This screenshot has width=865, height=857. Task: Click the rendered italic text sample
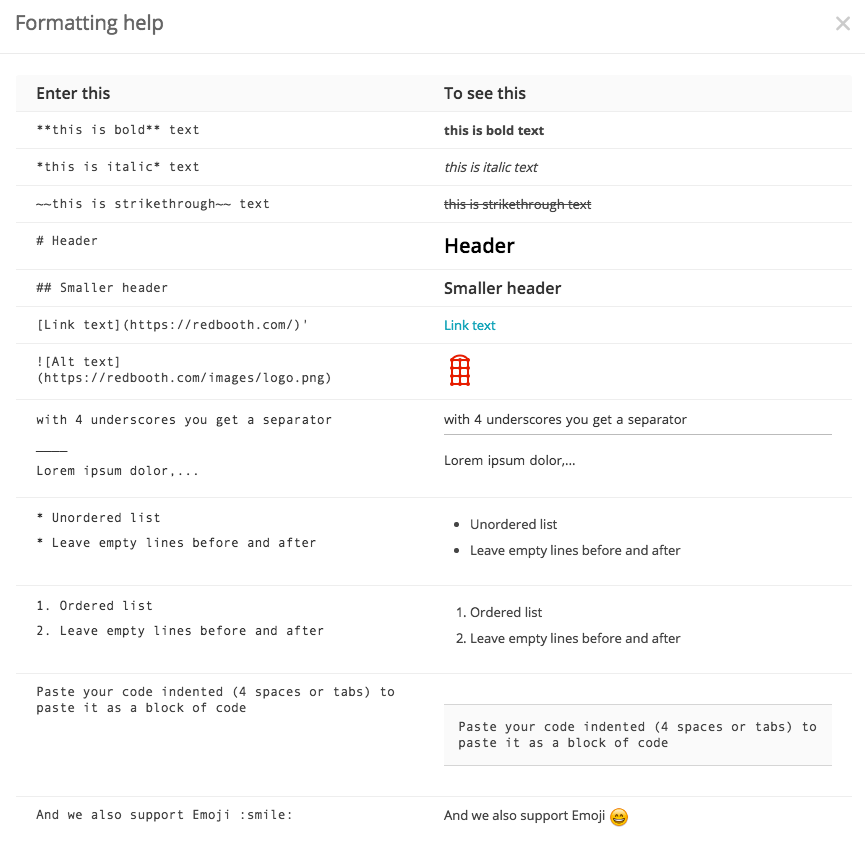[490, 167]
